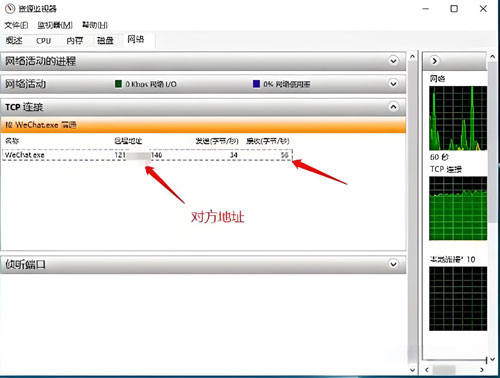Sort by the 远程地址 column header

pos(128,141)
